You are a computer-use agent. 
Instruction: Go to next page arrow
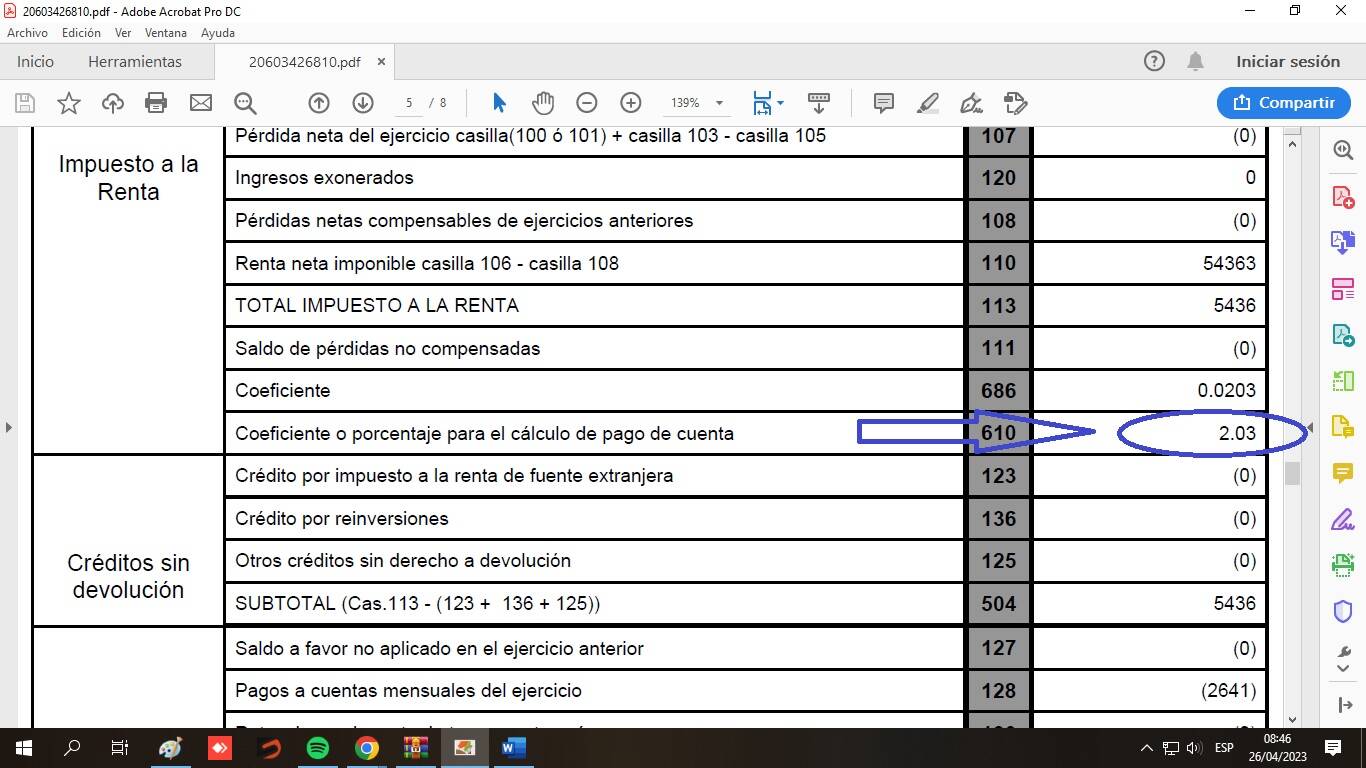[x=363, y=103]
